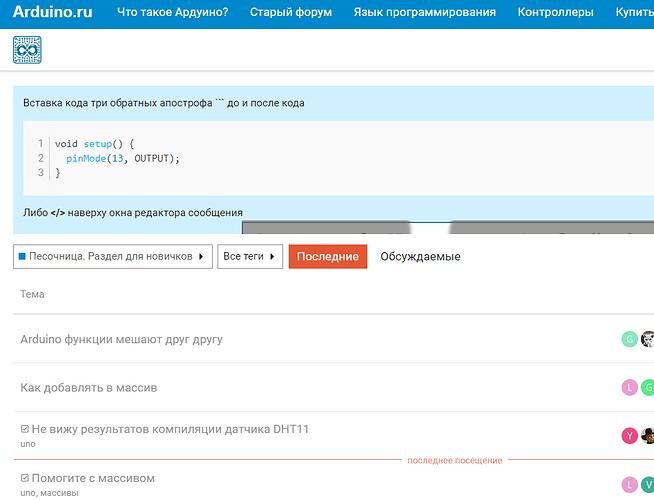The width and height of the screenshot is (654, 500).
Task: Open photo avatar on 'Arduino функции' row
Action: pyautogui.click(x=648, y=339)
